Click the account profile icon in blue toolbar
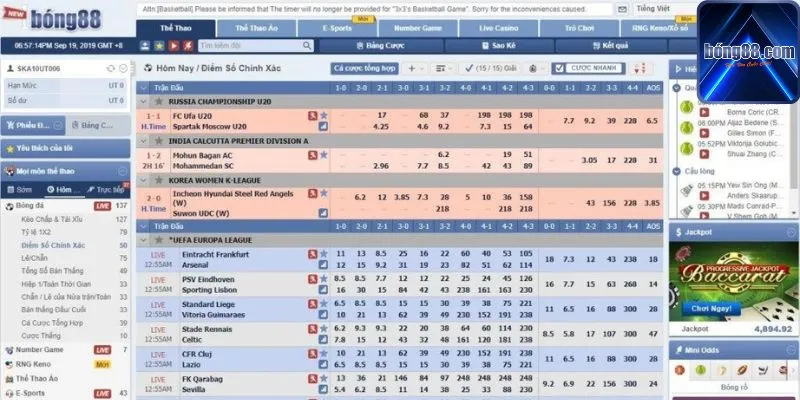Screen dimensions: 800x400 145,46
